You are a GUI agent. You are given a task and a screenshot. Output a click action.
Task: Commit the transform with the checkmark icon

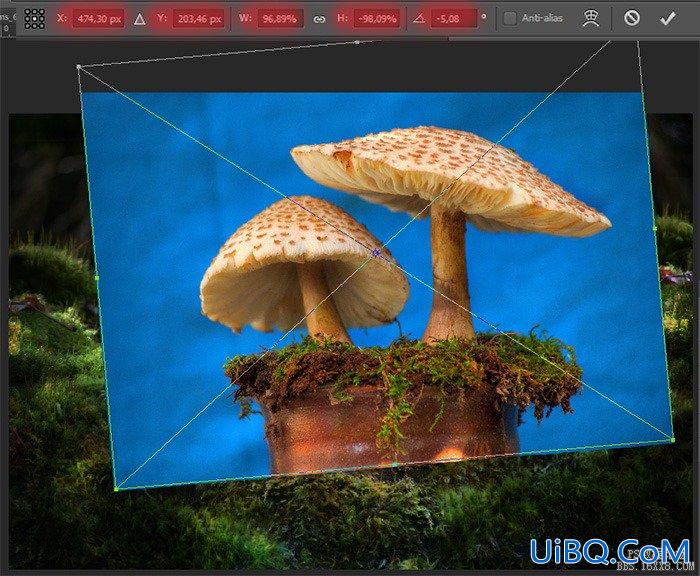(x=667, y=18)
